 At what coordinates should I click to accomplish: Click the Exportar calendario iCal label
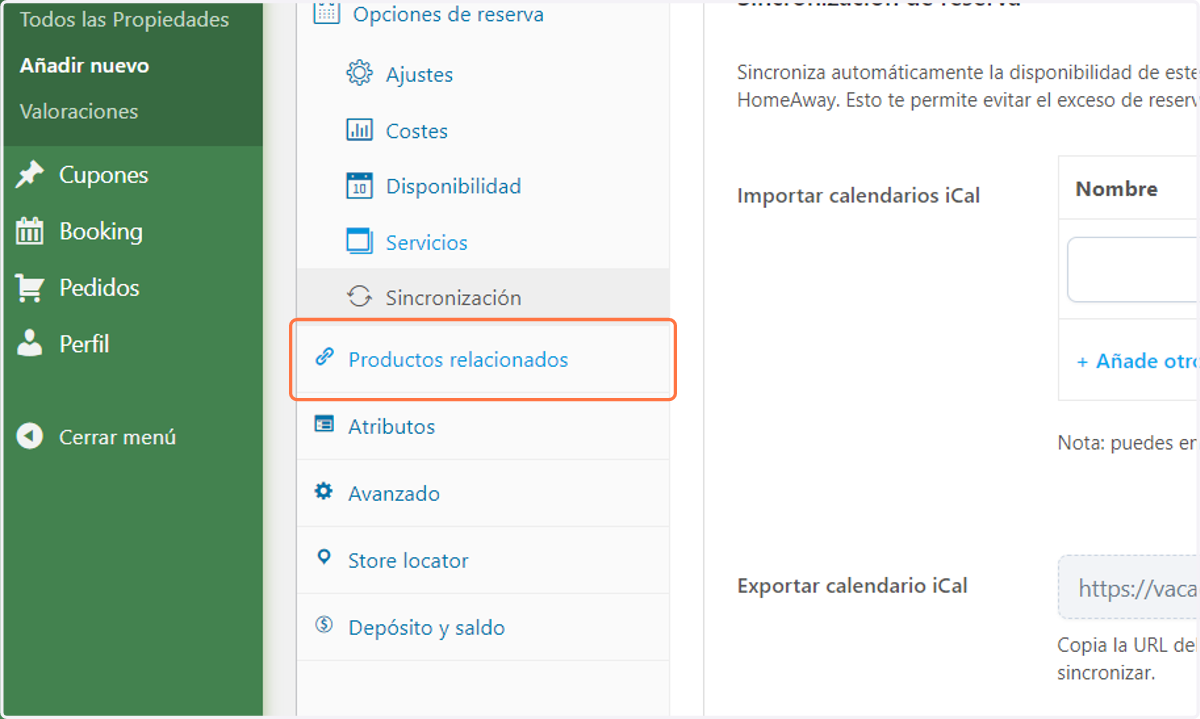click(852, 586)
